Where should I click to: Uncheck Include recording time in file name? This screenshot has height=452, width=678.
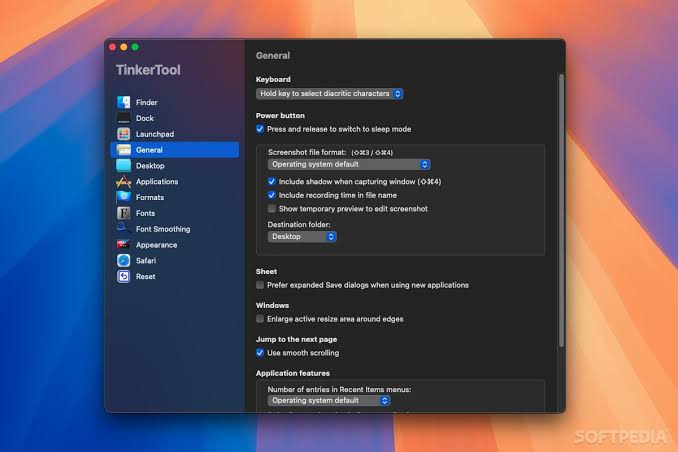pyautogui.click(x=272, y=195)
